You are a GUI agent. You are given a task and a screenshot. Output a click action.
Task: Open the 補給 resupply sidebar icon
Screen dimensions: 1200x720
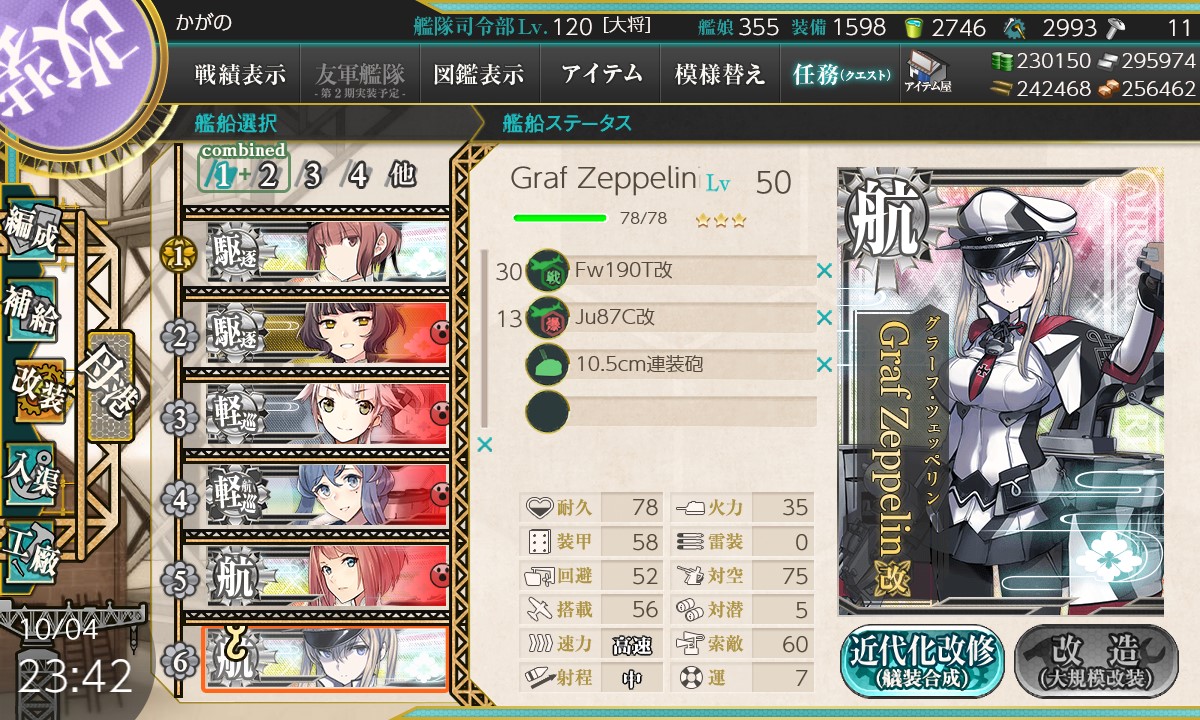tap(30, 310)
